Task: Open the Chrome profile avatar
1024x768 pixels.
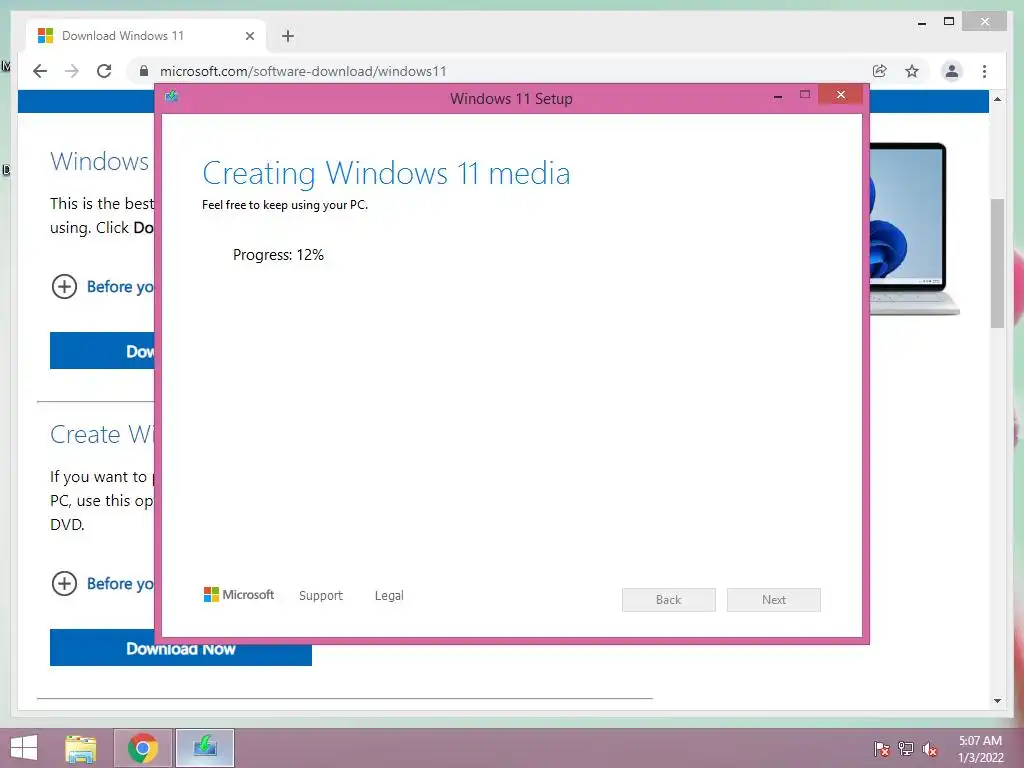Action: pos(952,71)
